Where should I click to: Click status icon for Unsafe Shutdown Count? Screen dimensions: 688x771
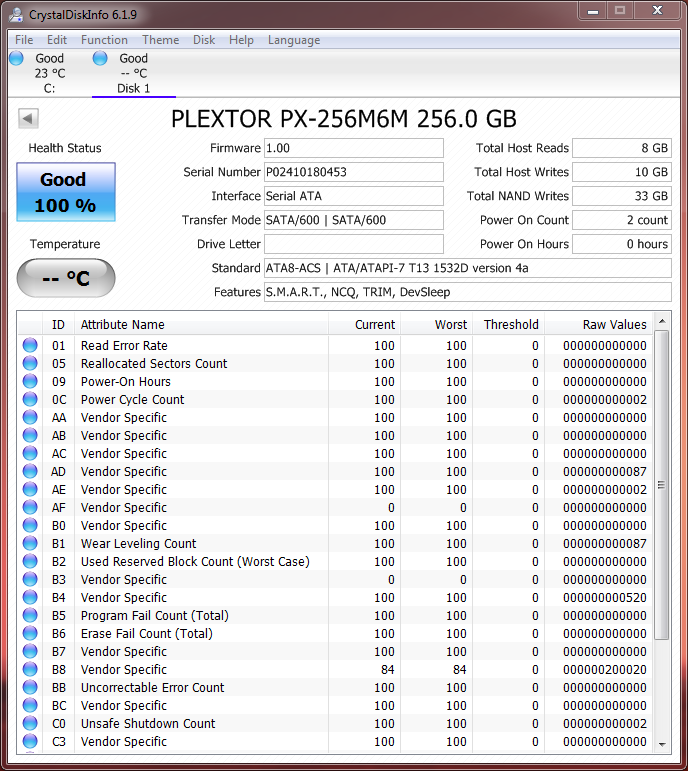30,724
